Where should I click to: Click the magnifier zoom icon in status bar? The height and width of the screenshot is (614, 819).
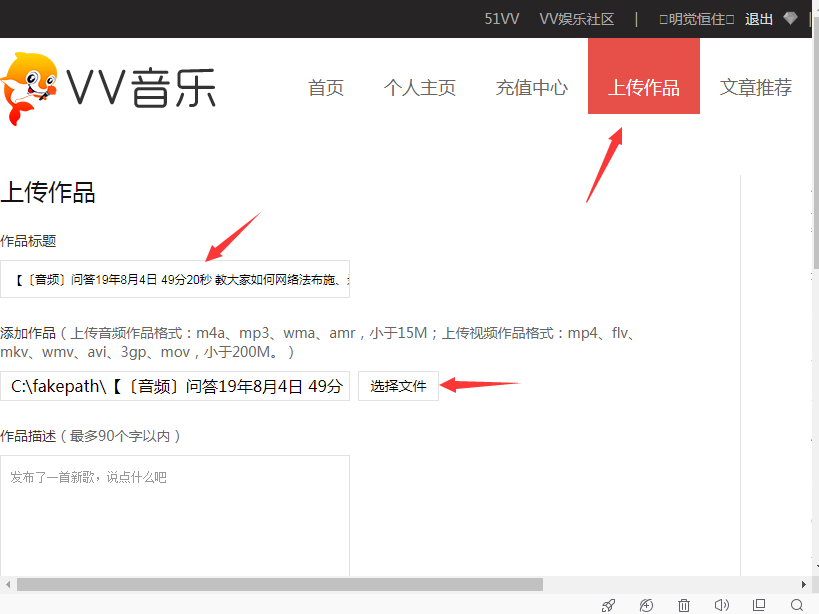[797, 605]
